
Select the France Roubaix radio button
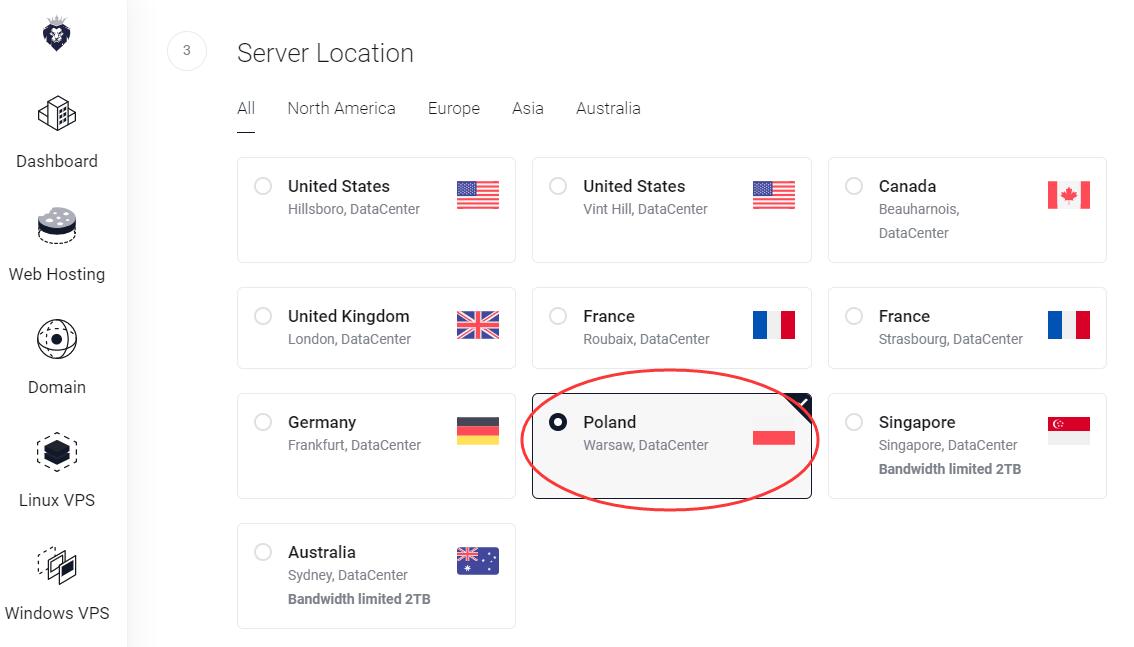558,316
